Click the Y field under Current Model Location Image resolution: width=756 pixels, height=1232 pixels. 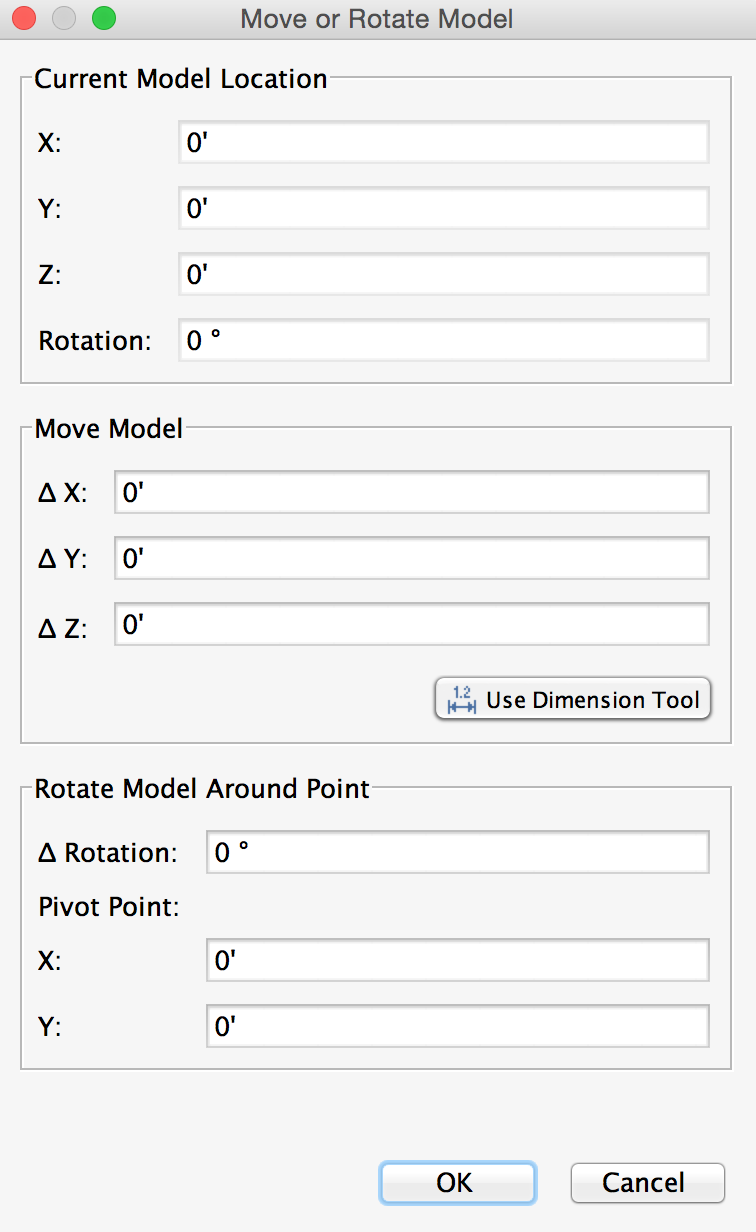pyautogui.click(x=442, y=208)
